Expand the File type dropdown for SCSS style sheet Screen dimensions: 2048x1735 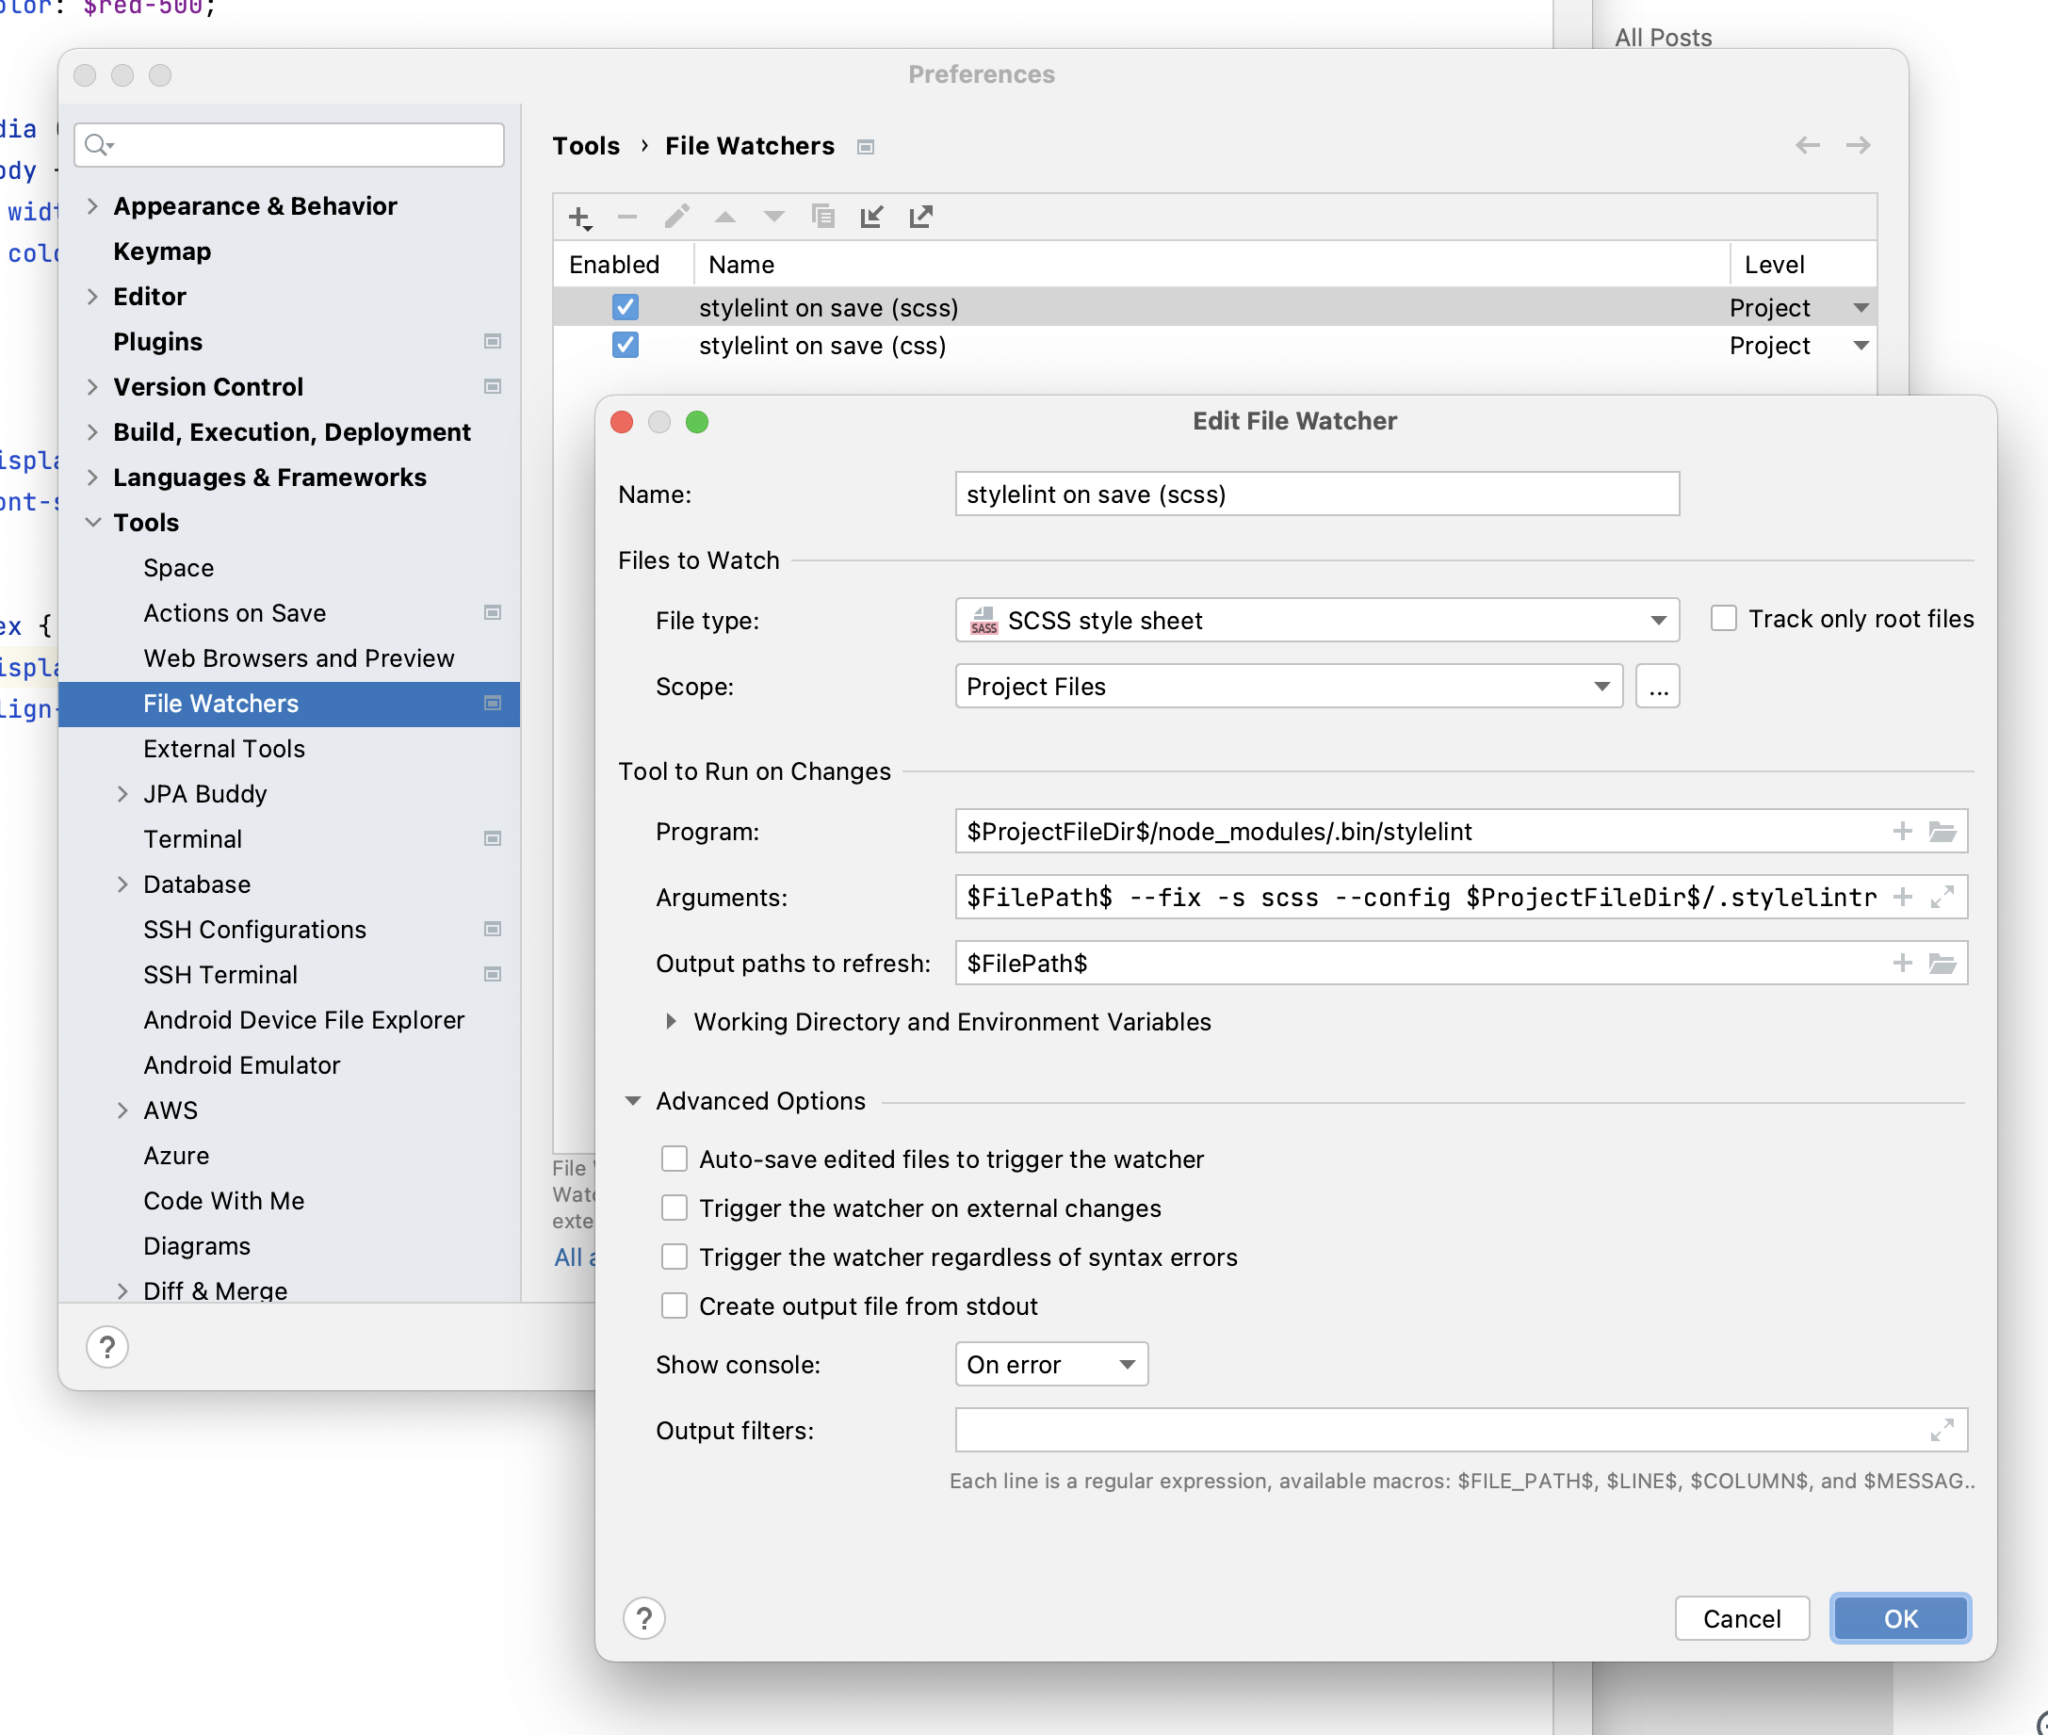point(1656,620)
